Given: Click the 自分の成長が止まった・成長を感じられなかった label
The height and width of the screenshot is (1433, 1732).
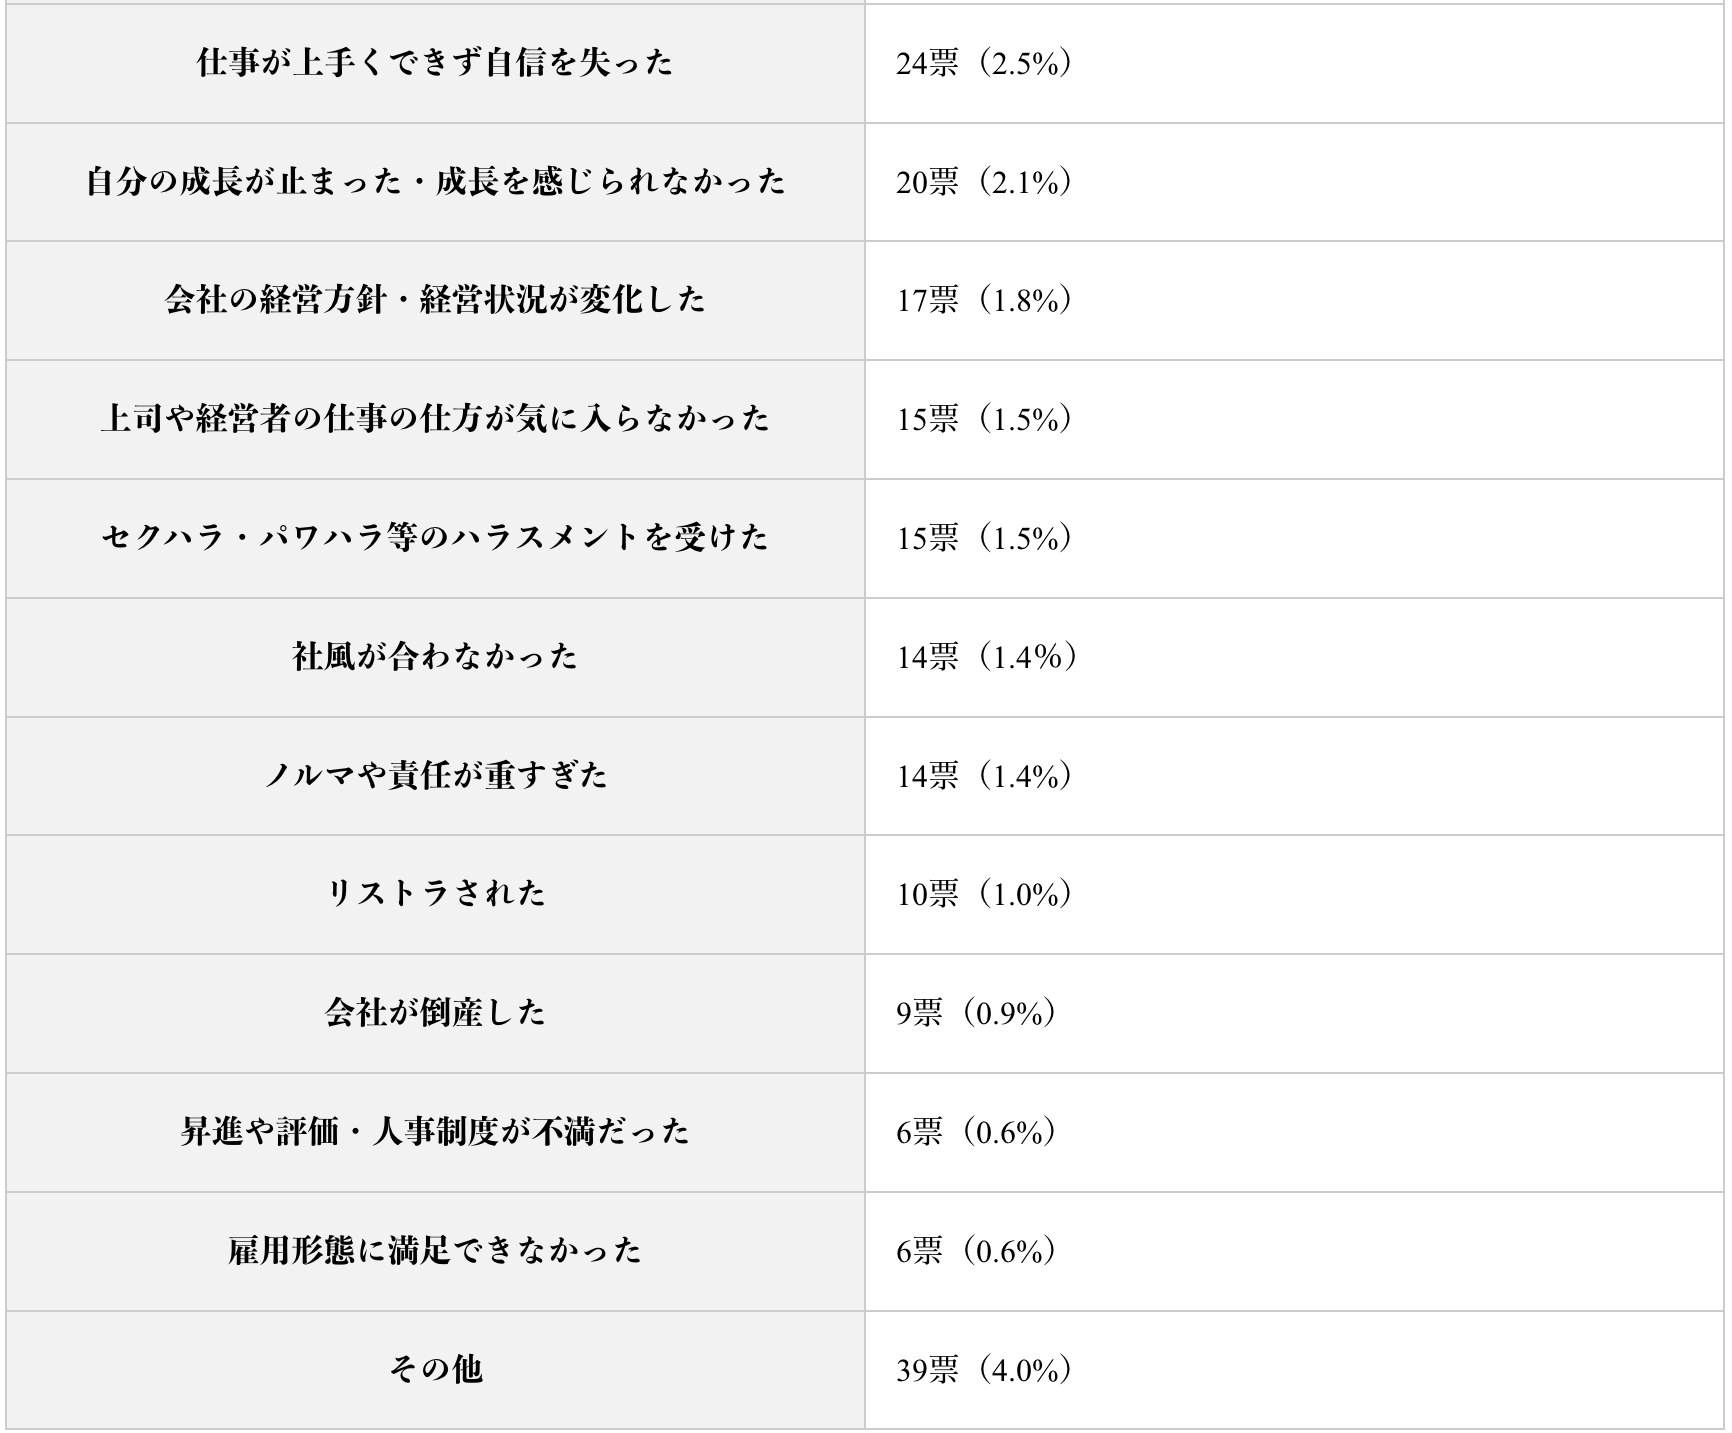Looking at the screenshot, I should point(435,182).
